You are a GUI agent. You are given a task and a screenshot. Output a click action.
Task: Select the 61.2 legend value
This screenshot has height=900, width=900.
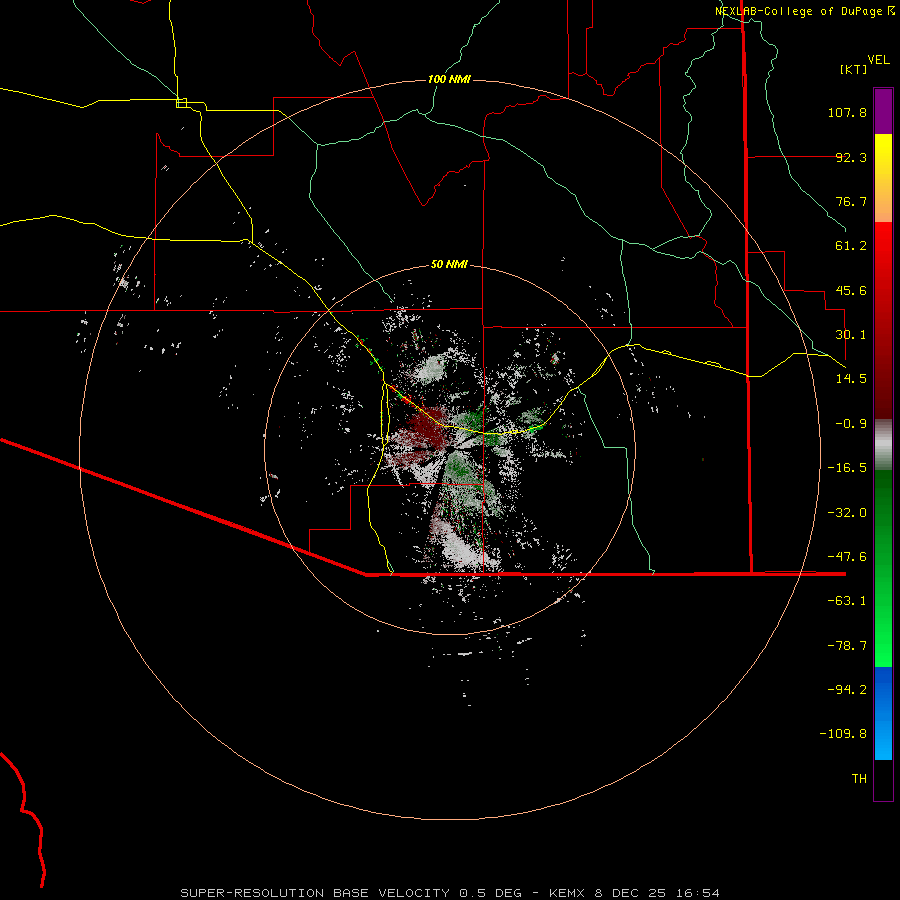851,246
